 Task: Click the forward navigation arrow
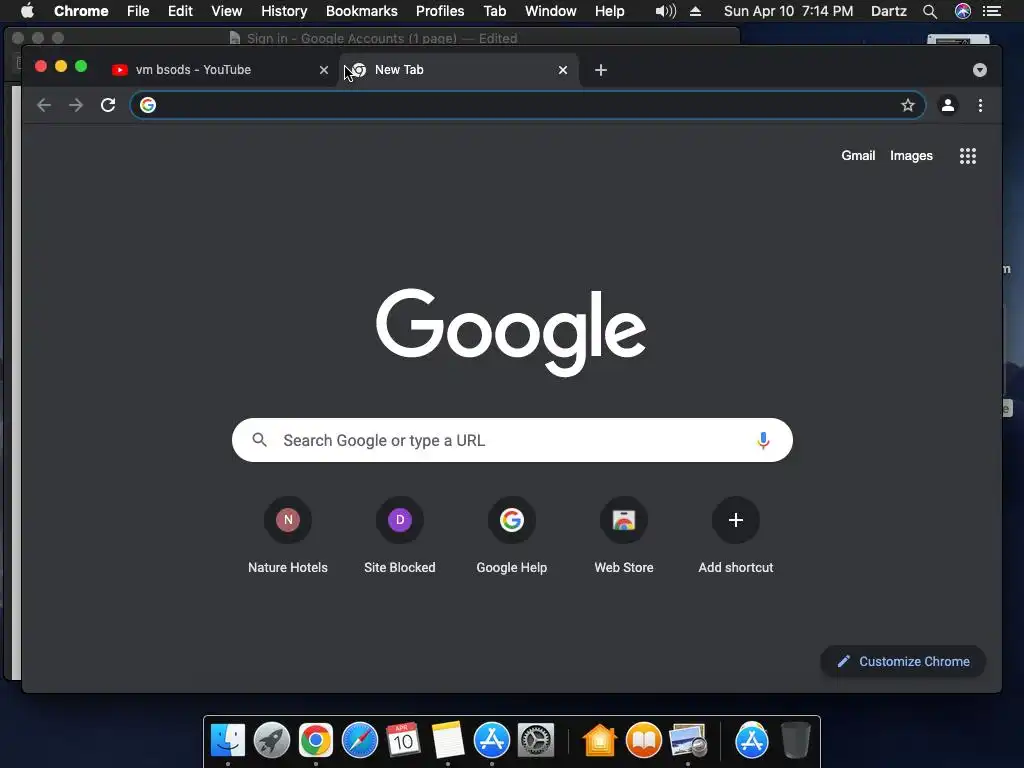coord(76,105)
